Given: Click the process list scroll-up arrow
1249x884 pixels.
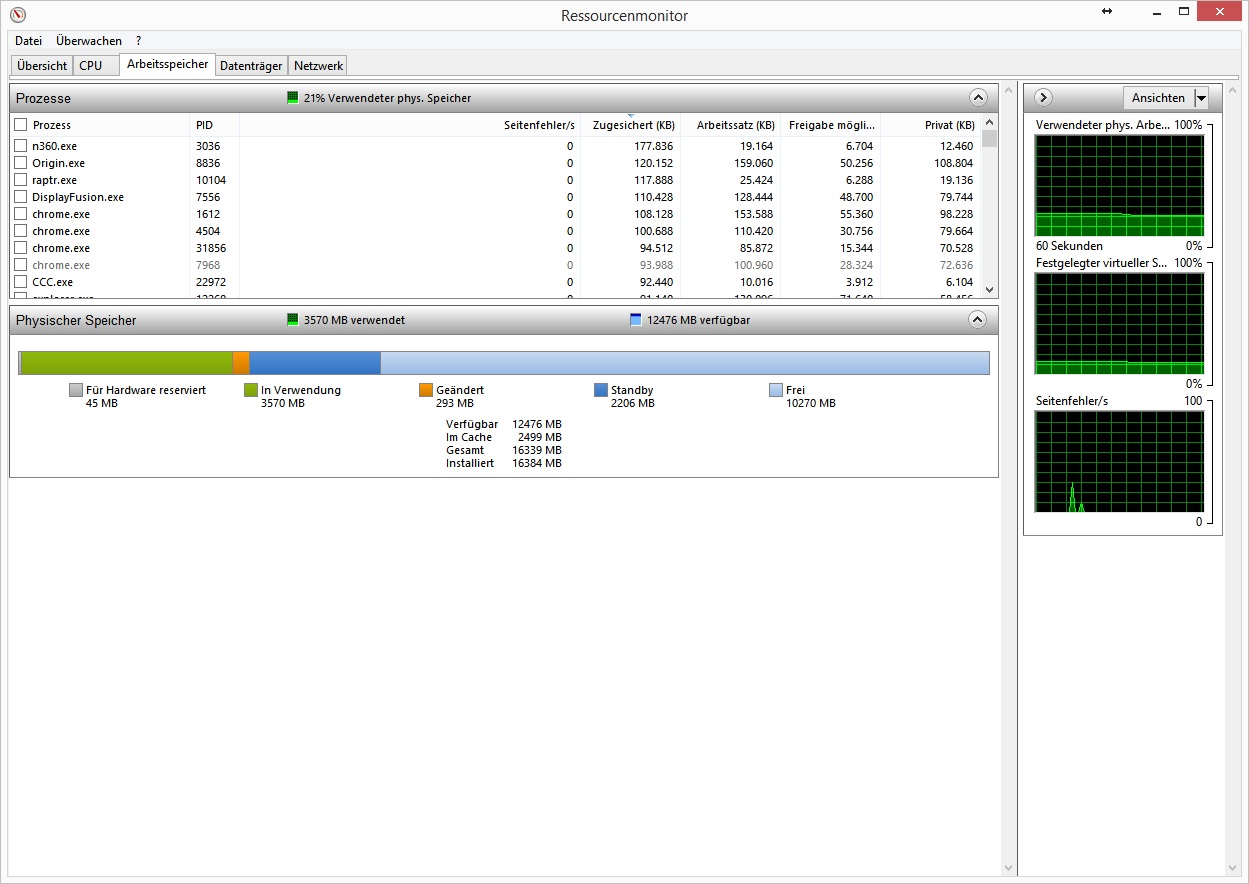Looking at the screenshot, I should tap(990, 123).
